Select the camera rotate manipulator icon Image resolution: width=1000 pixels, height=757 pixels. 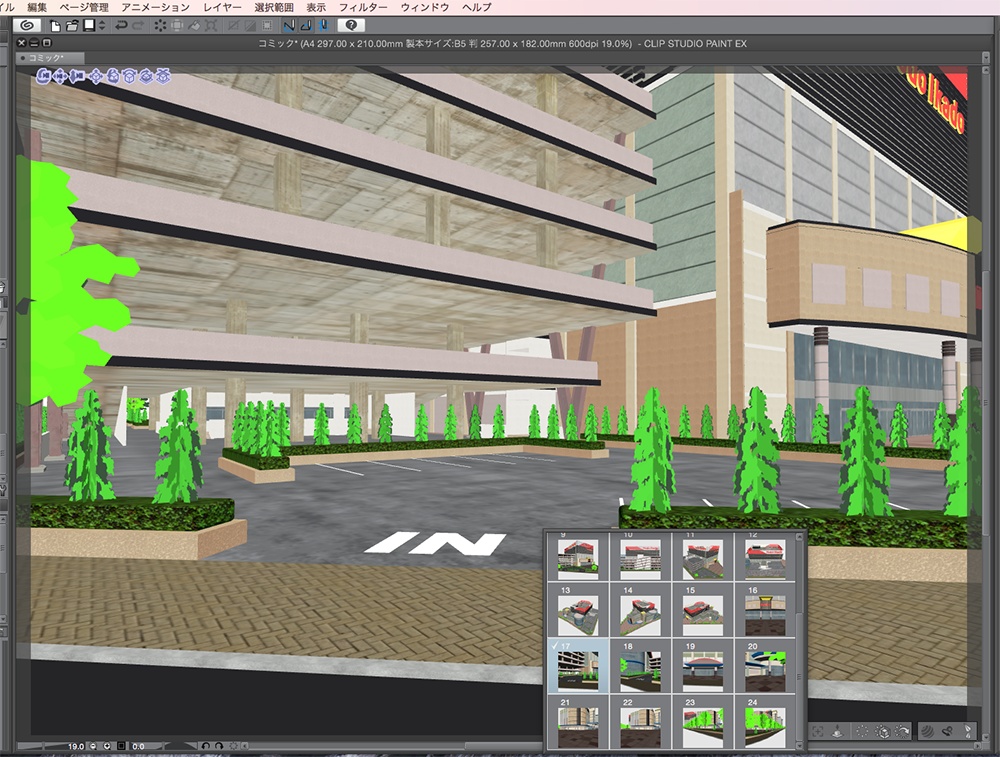(x=43, y=77)
